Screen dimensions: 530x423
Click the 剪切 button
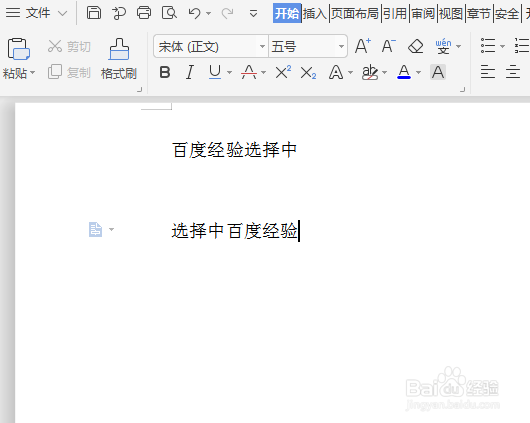69,46
